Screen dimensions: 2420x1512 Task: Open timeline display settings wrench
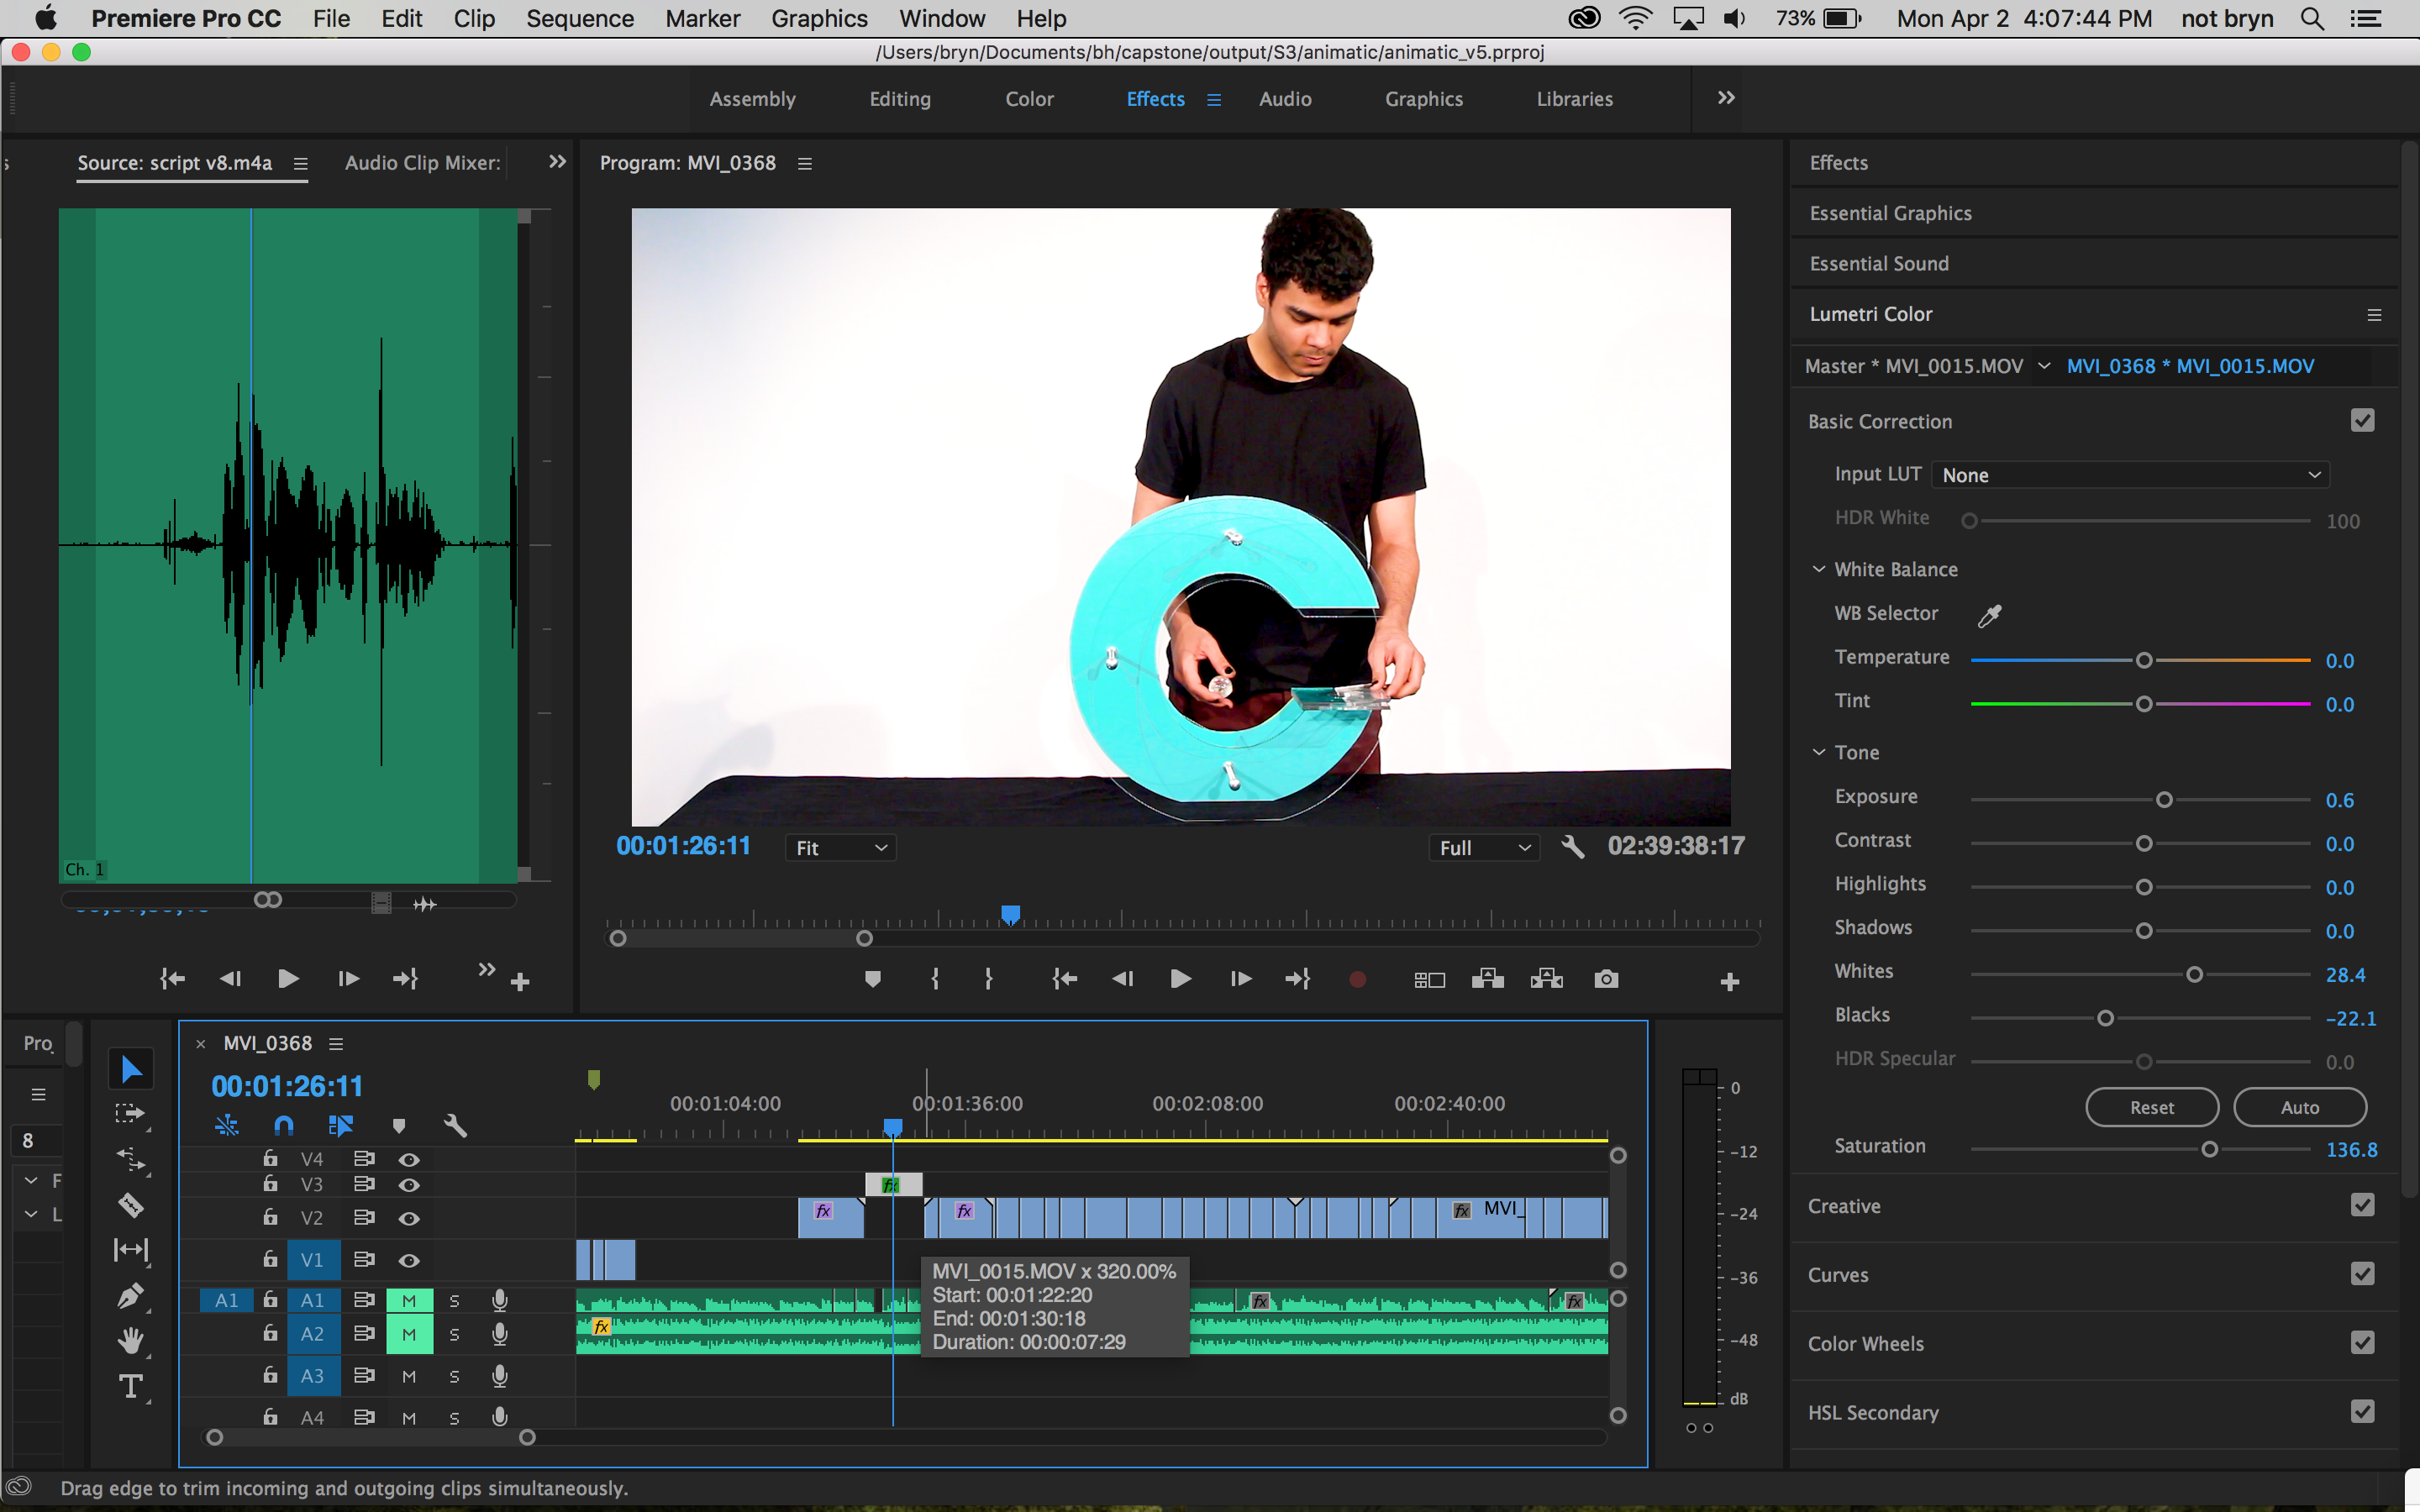tap(455, 1126)
